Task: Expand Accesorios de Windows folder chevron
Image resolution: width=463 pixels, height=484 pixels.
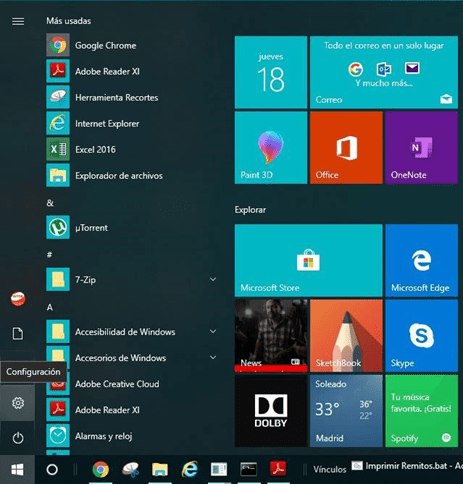Action: tap(213, 357)
